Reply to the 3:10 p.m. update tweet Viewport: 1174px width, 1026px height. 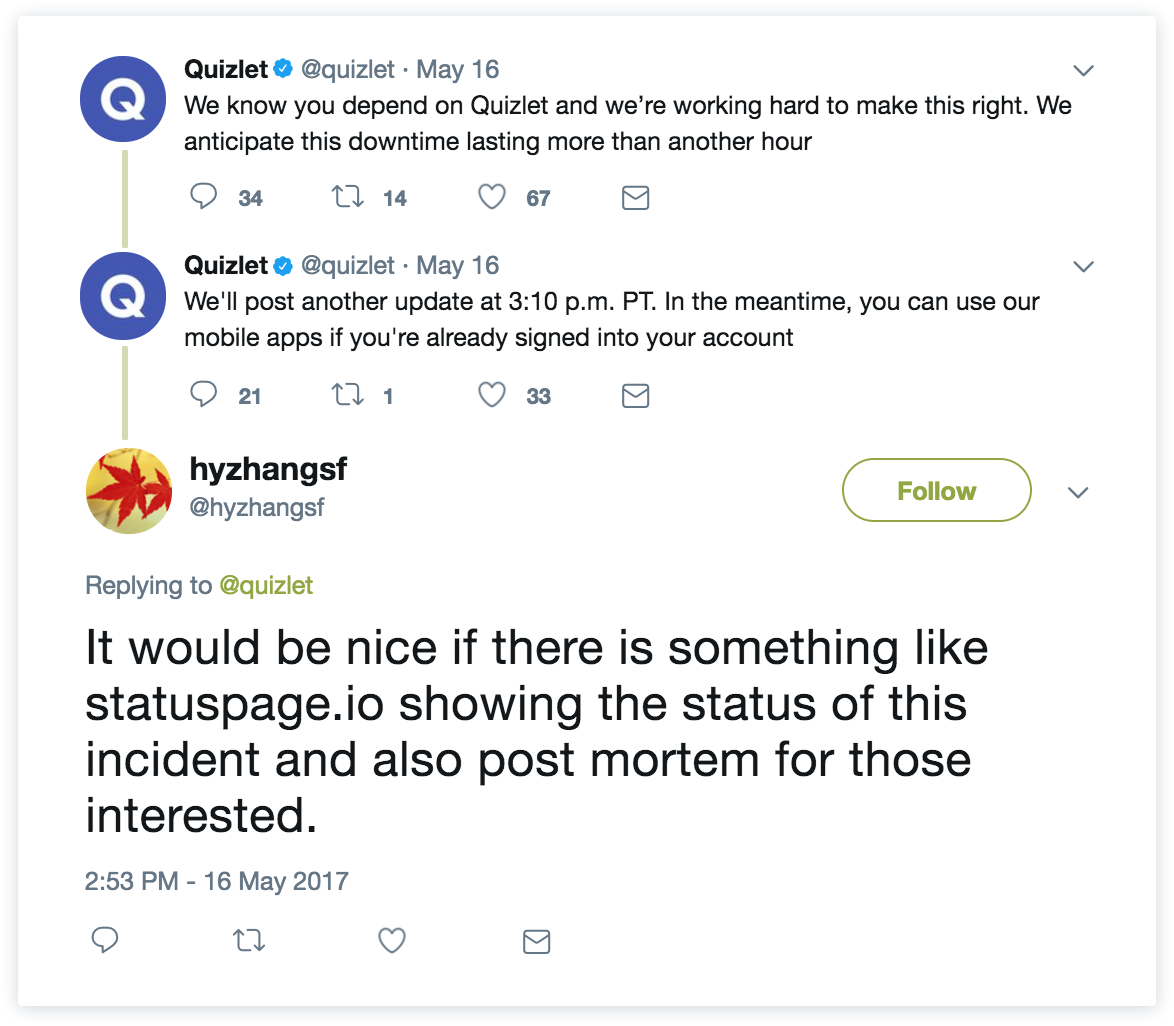tap(204, 395)
